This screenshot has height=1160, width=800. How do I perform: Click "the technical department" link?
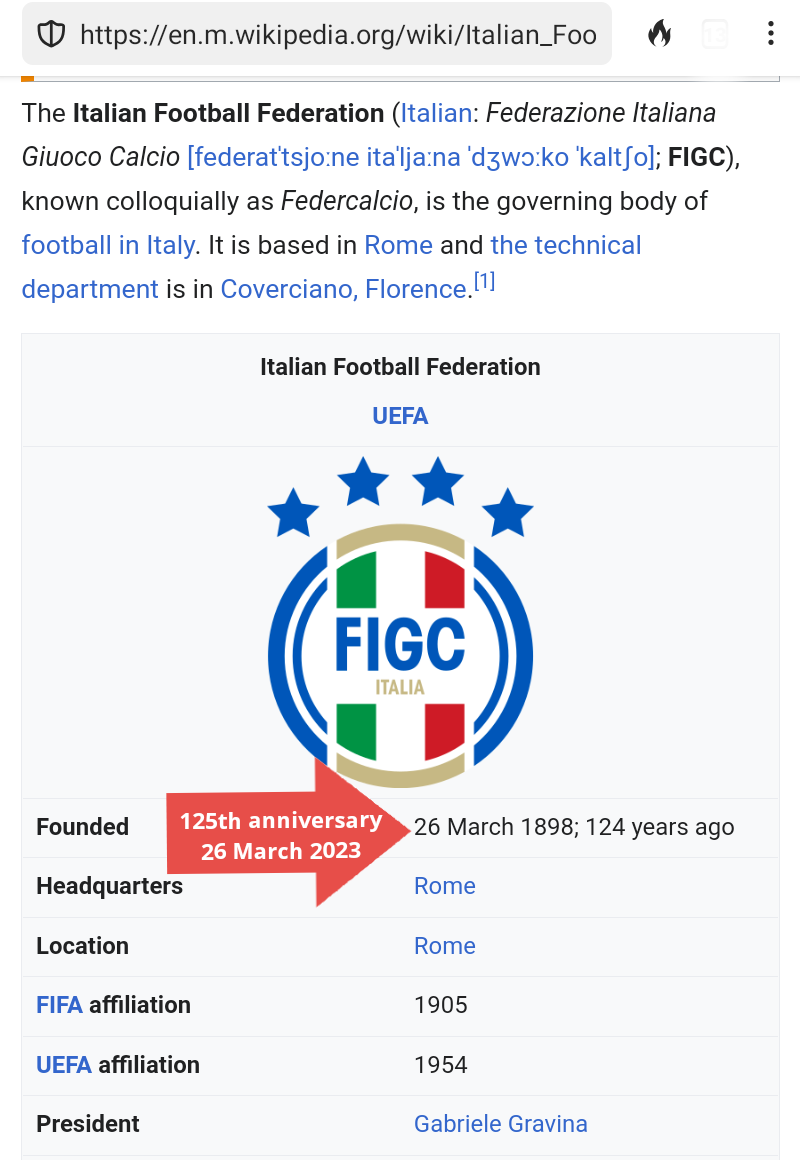tap(565, 245)
